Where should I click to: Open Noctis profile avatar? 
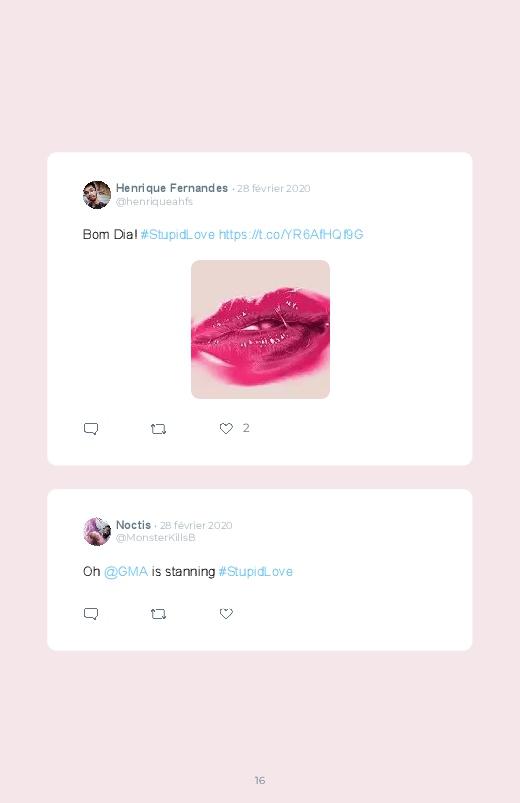click(x=97, y=532)
